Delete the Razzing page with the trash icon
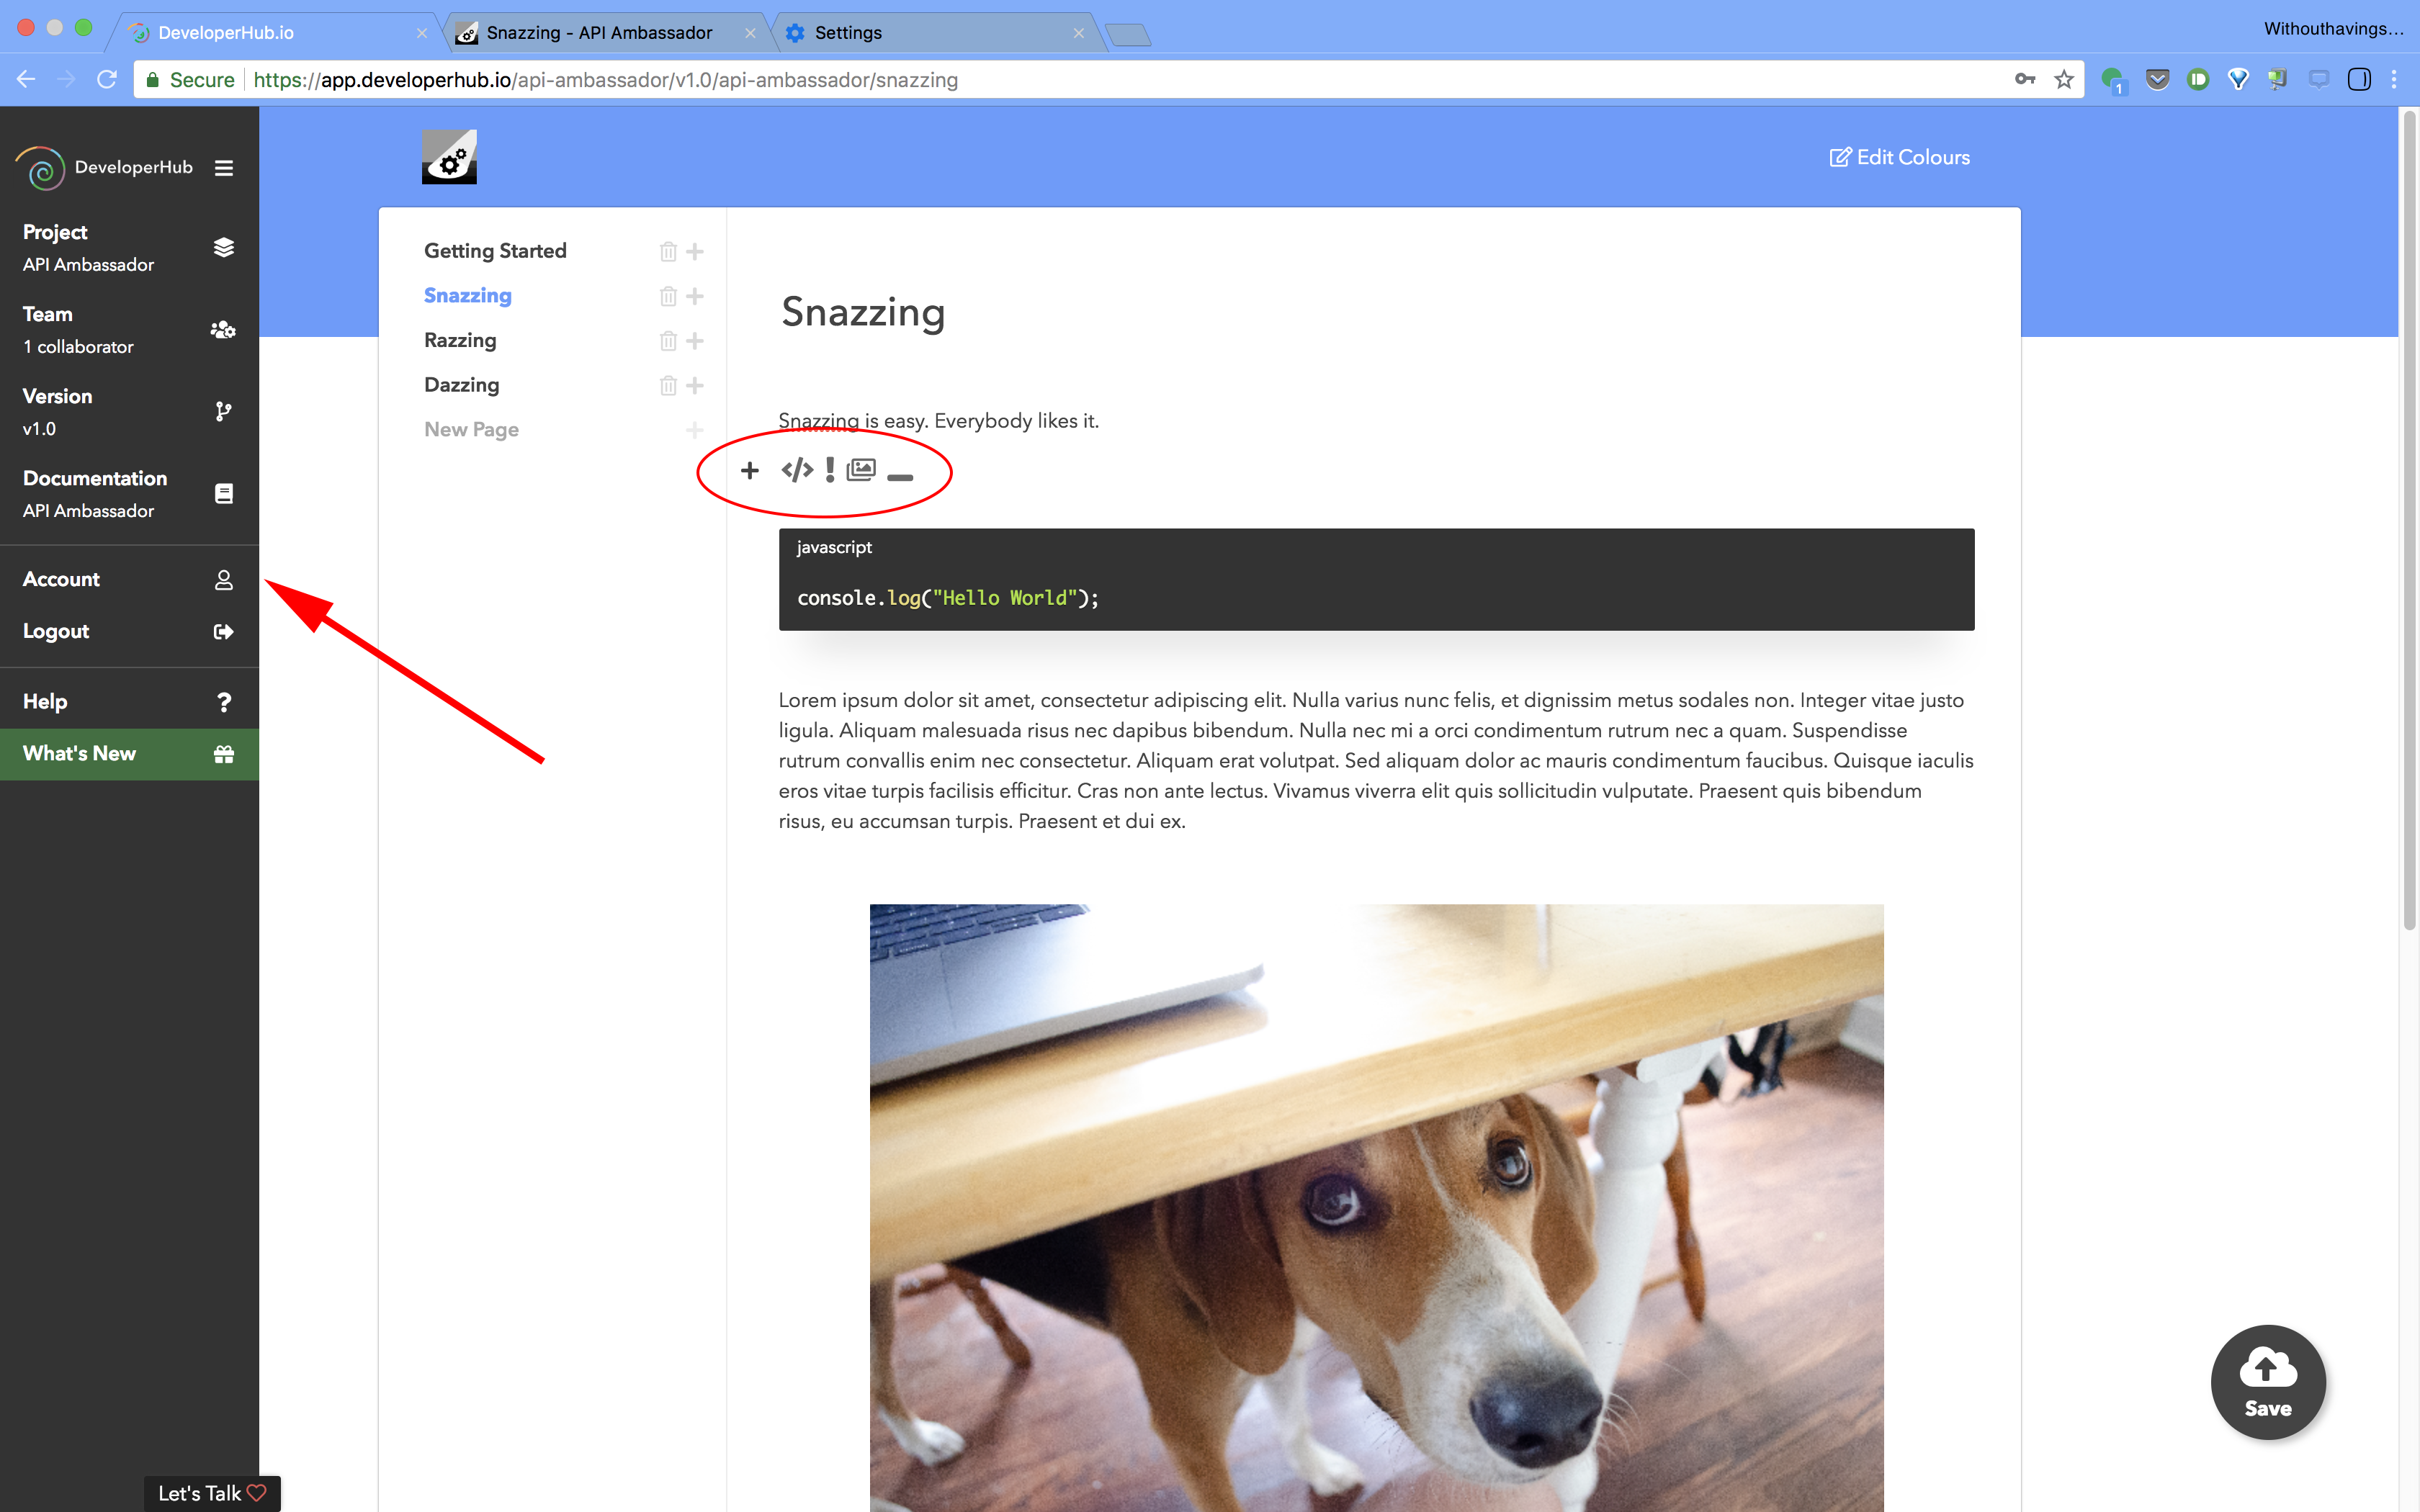Screen dimensions: 2420x1512 [668, 341]
